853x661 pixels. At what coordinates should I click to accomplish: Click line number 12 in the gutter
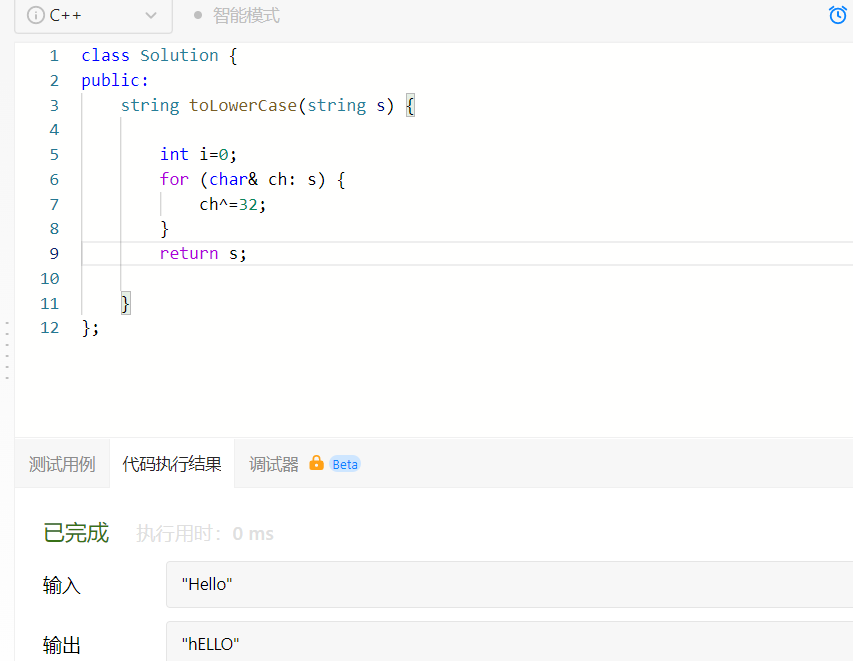(50, 328)
